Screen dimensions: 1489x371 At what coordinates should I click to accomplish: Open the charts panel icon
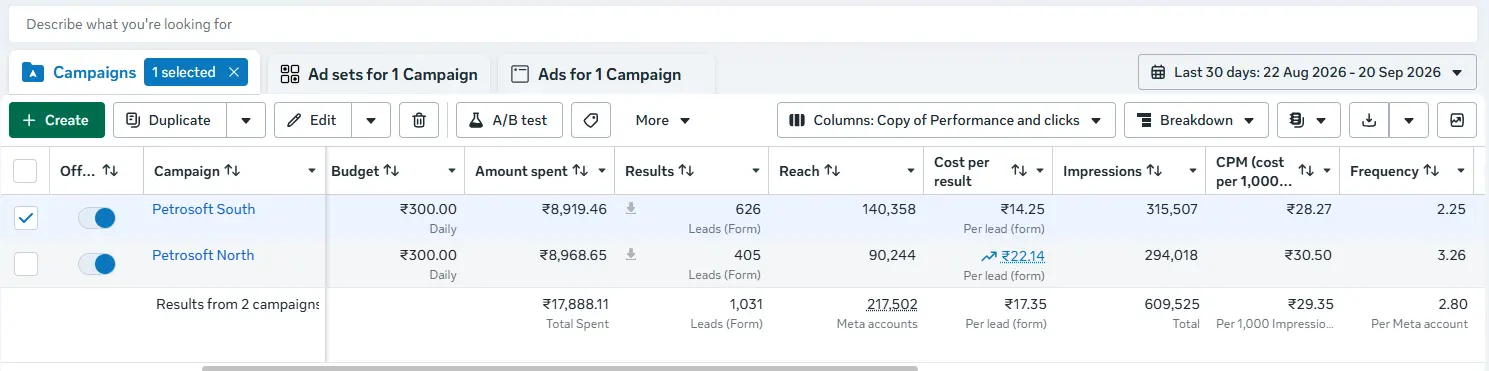[1457, 120]
